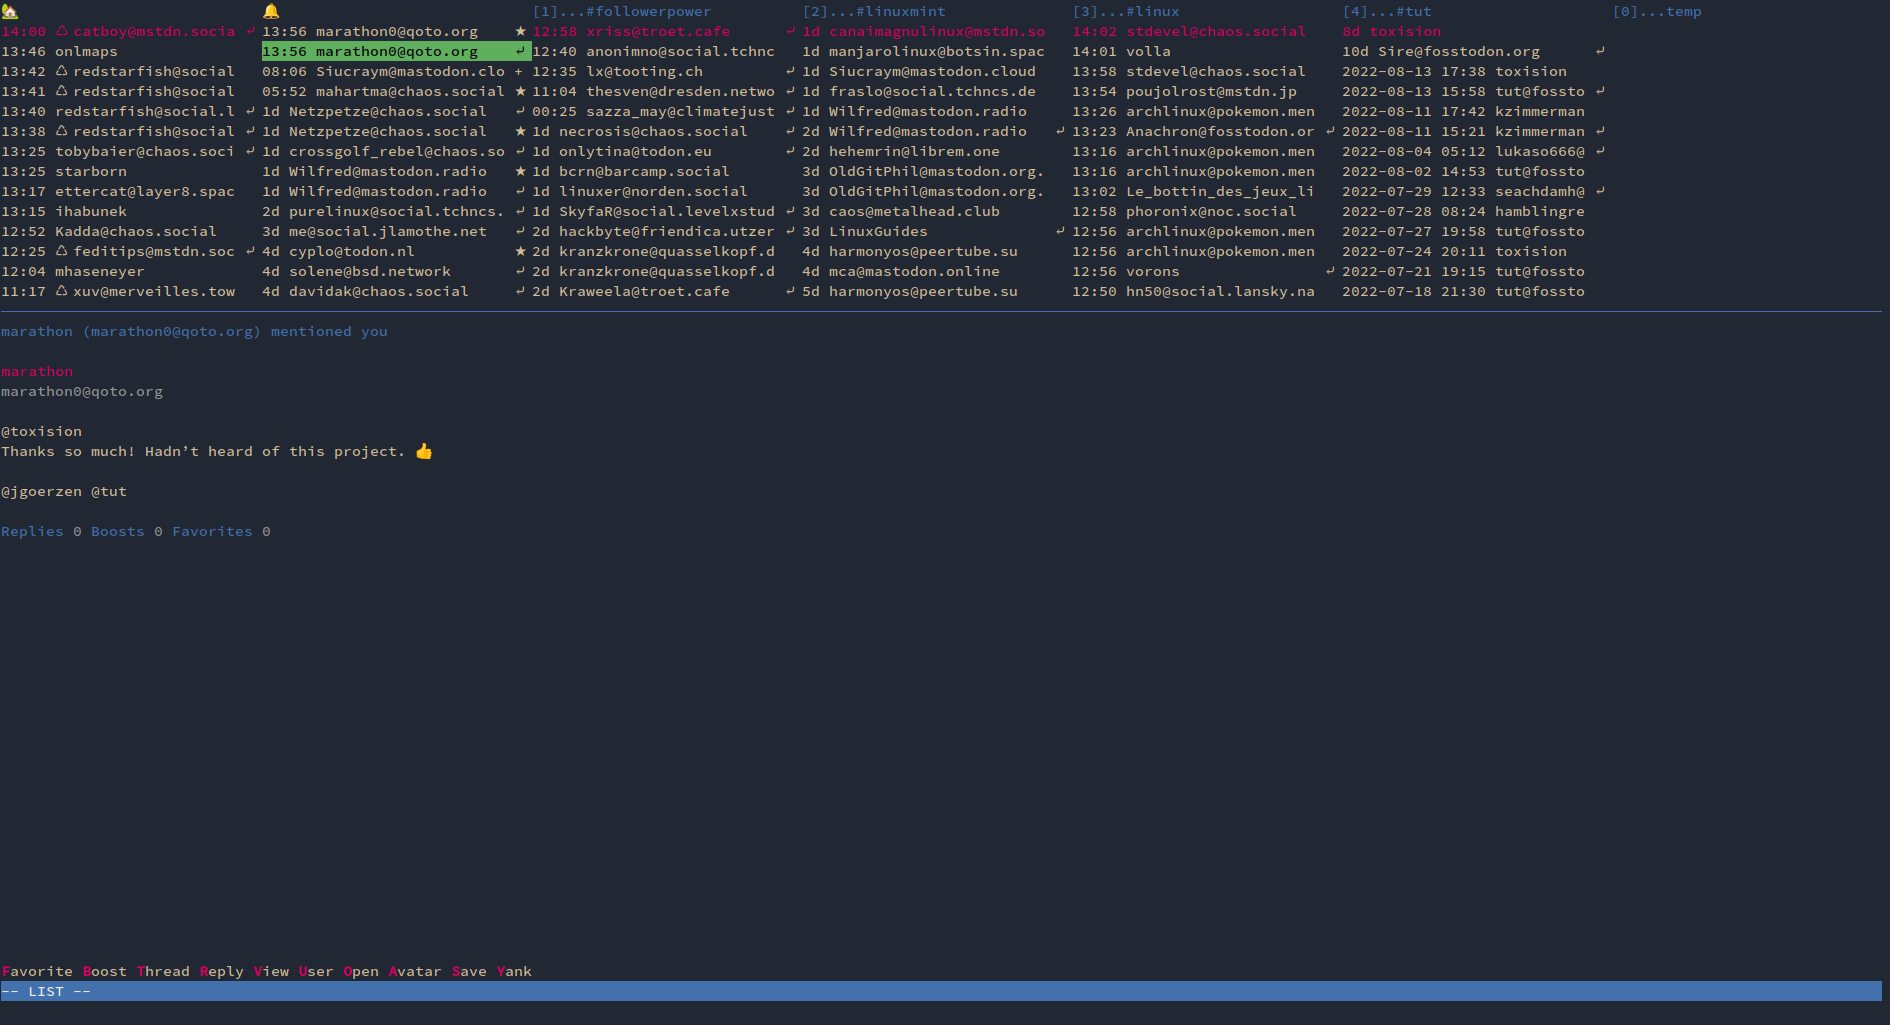Click the boost icon on the xuv@merveilles.tow row
1890x1025 pixels.
click(x=62, y=291)
